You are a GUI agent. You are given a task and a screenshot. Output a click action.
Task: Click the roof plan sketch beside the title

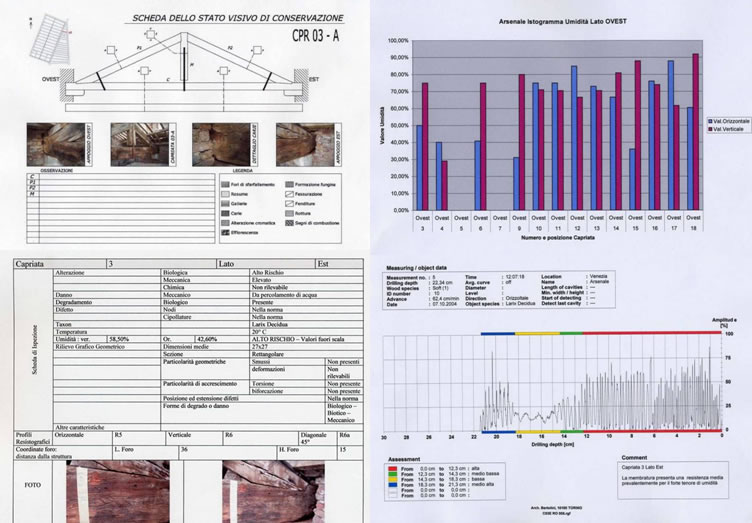[x=50, y=39]
